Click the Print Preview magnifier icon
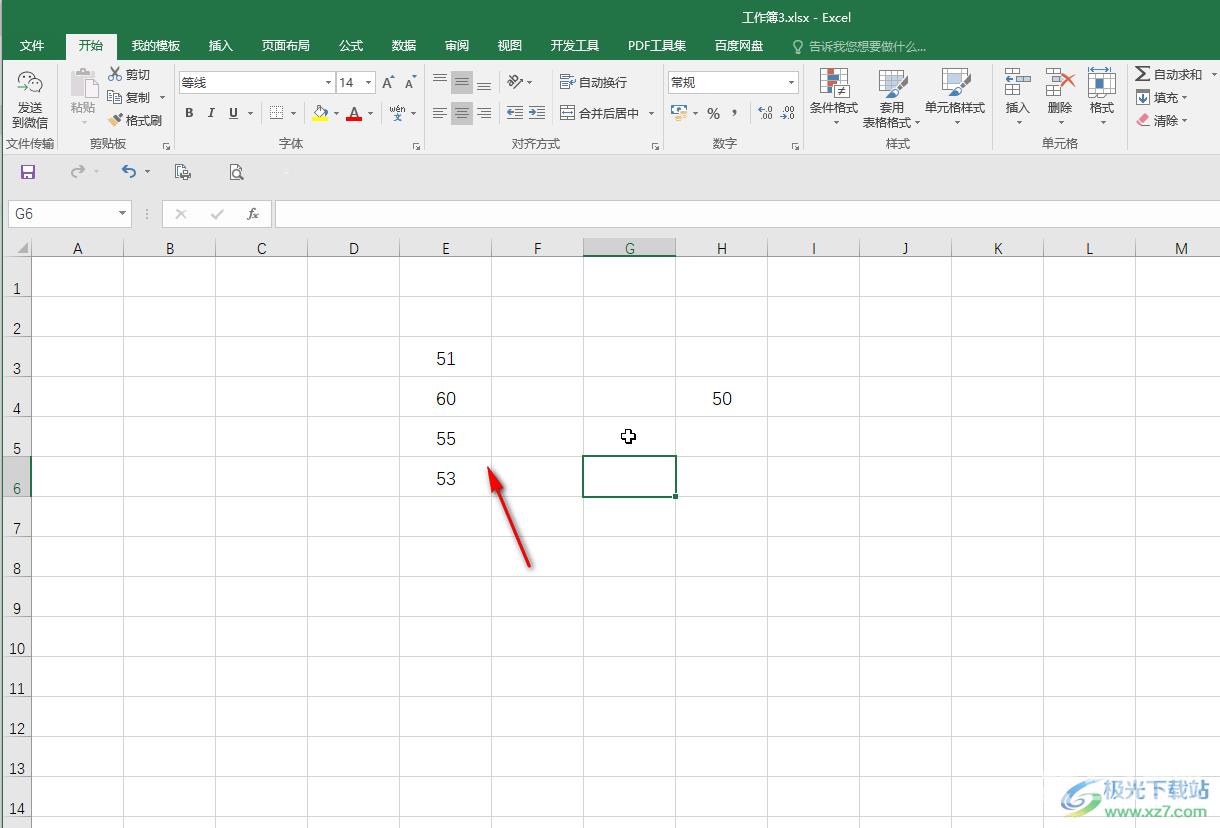Screen dimensions: 1220x828 coord(236,172)
